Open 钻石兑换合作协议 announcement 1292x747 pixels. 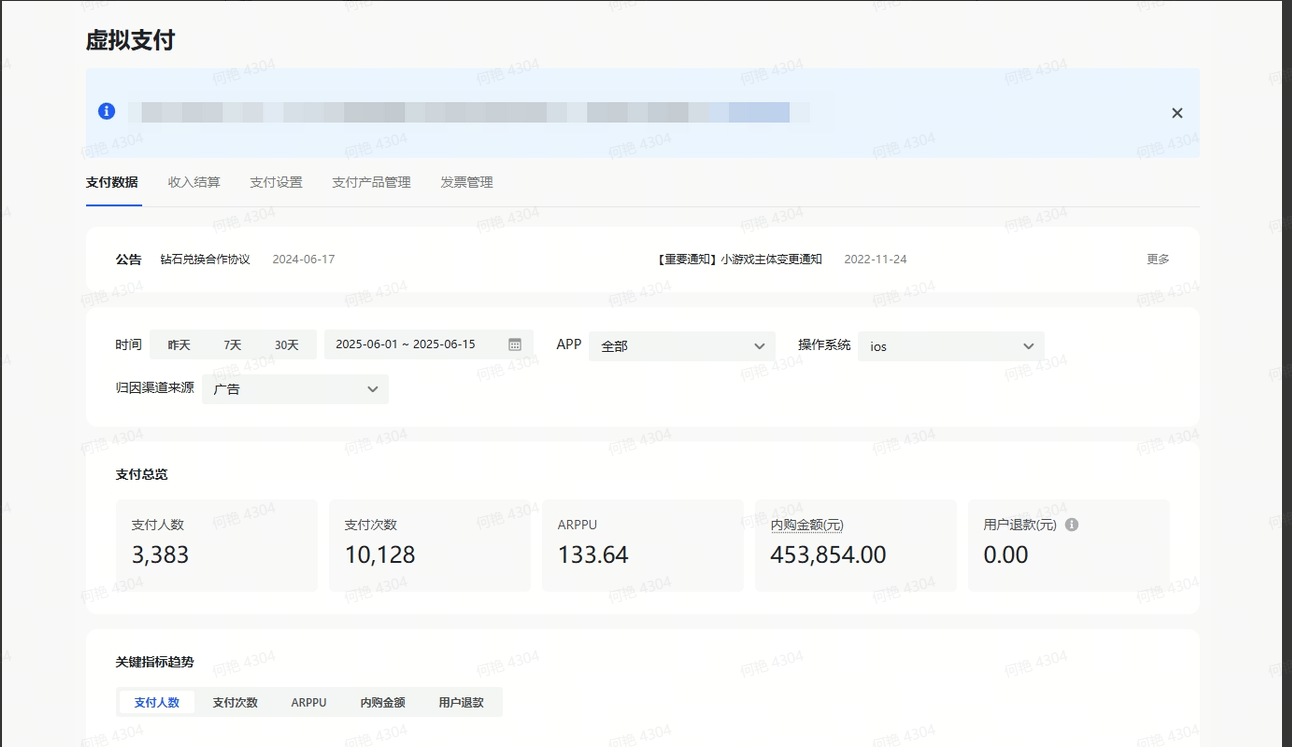coord(205,260)
